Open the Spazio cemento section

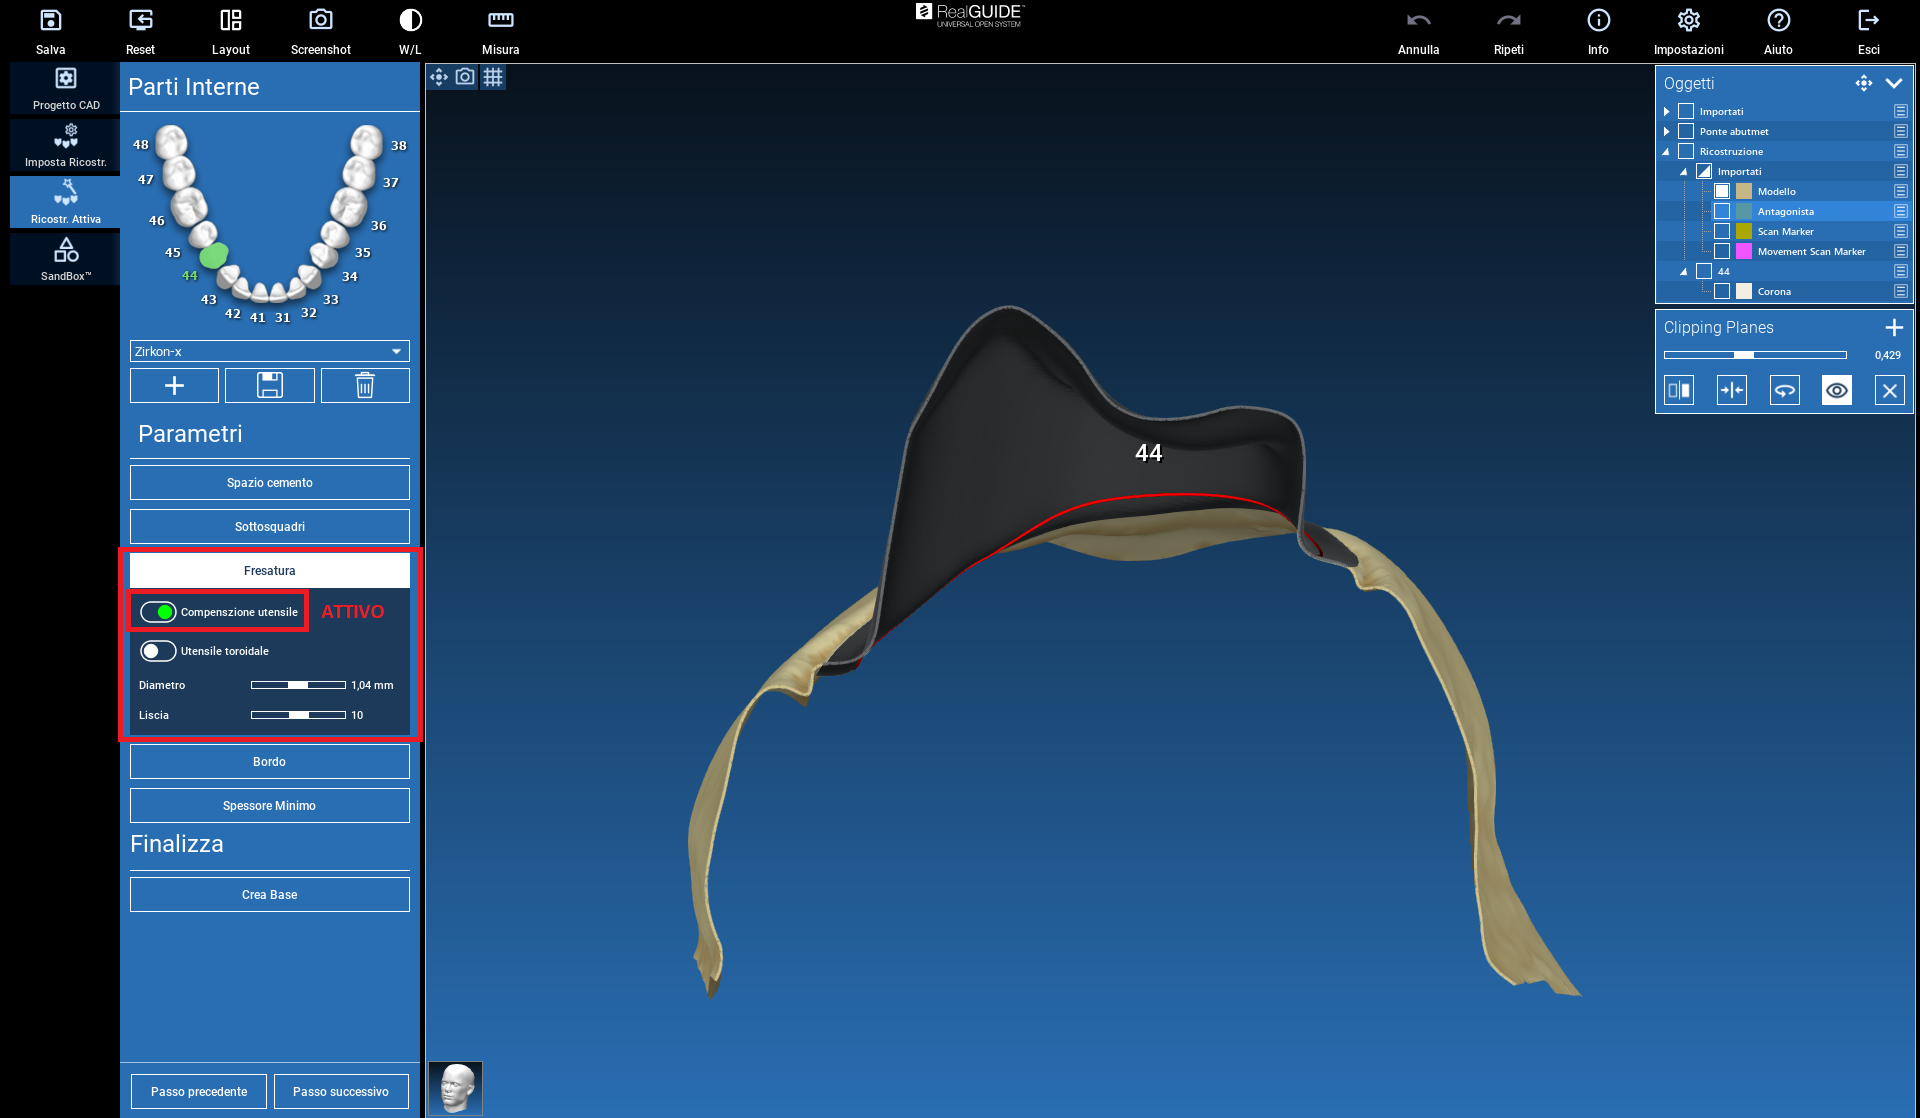point(269,482)
